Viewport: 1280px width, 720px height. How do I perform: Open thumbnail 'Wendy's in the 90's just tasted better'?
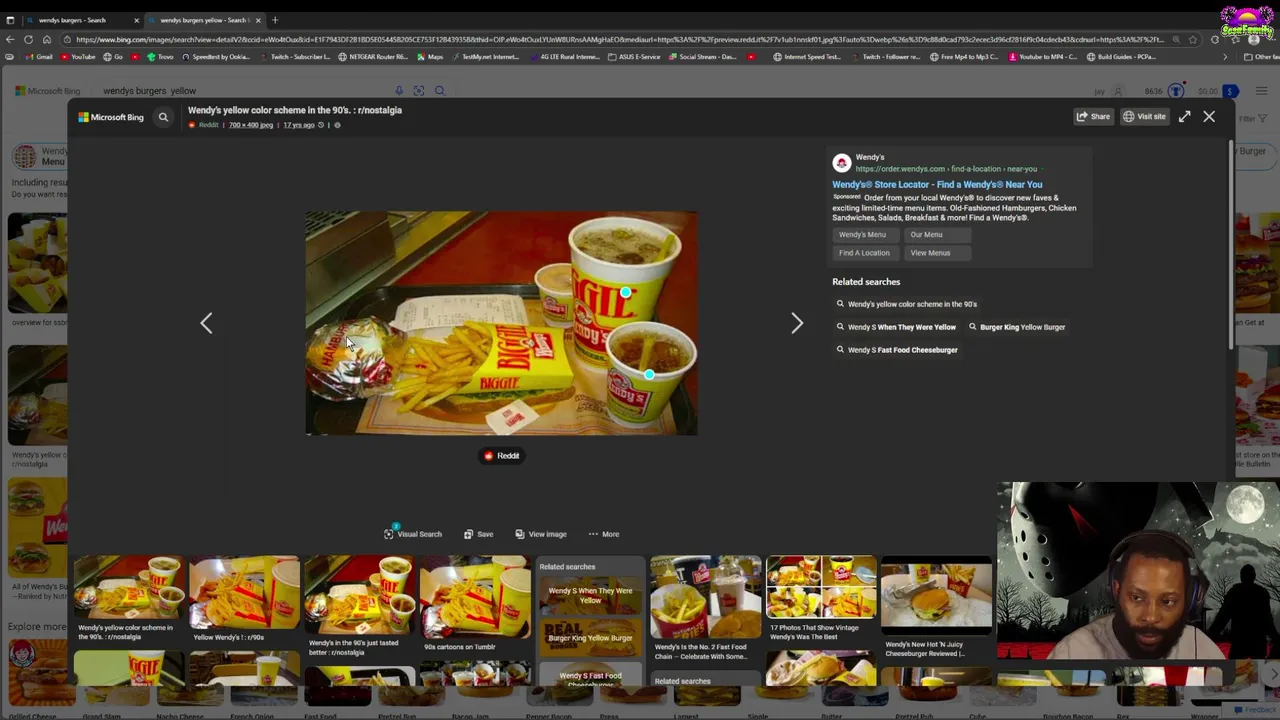pos(359,606)
